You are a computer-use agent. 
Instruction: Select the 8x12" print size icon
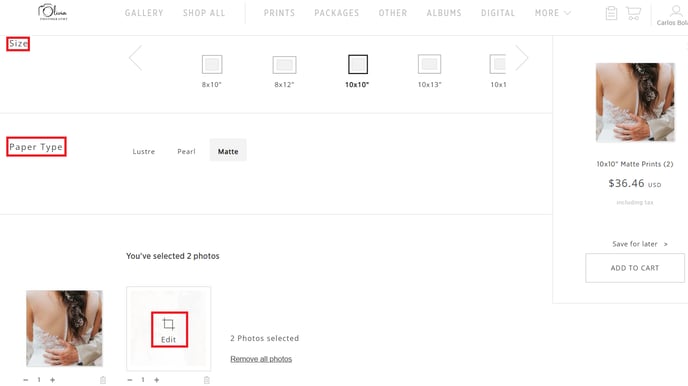[284, 65]
